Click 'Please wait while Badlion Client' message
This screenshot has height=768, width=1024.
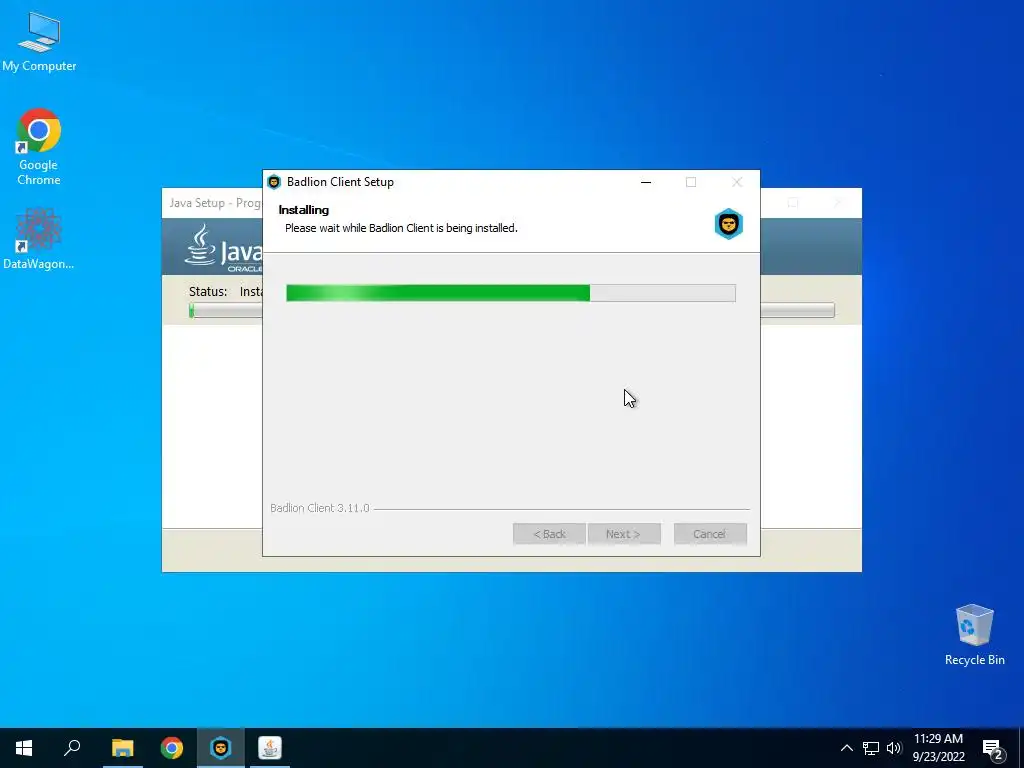click(401, 228)
